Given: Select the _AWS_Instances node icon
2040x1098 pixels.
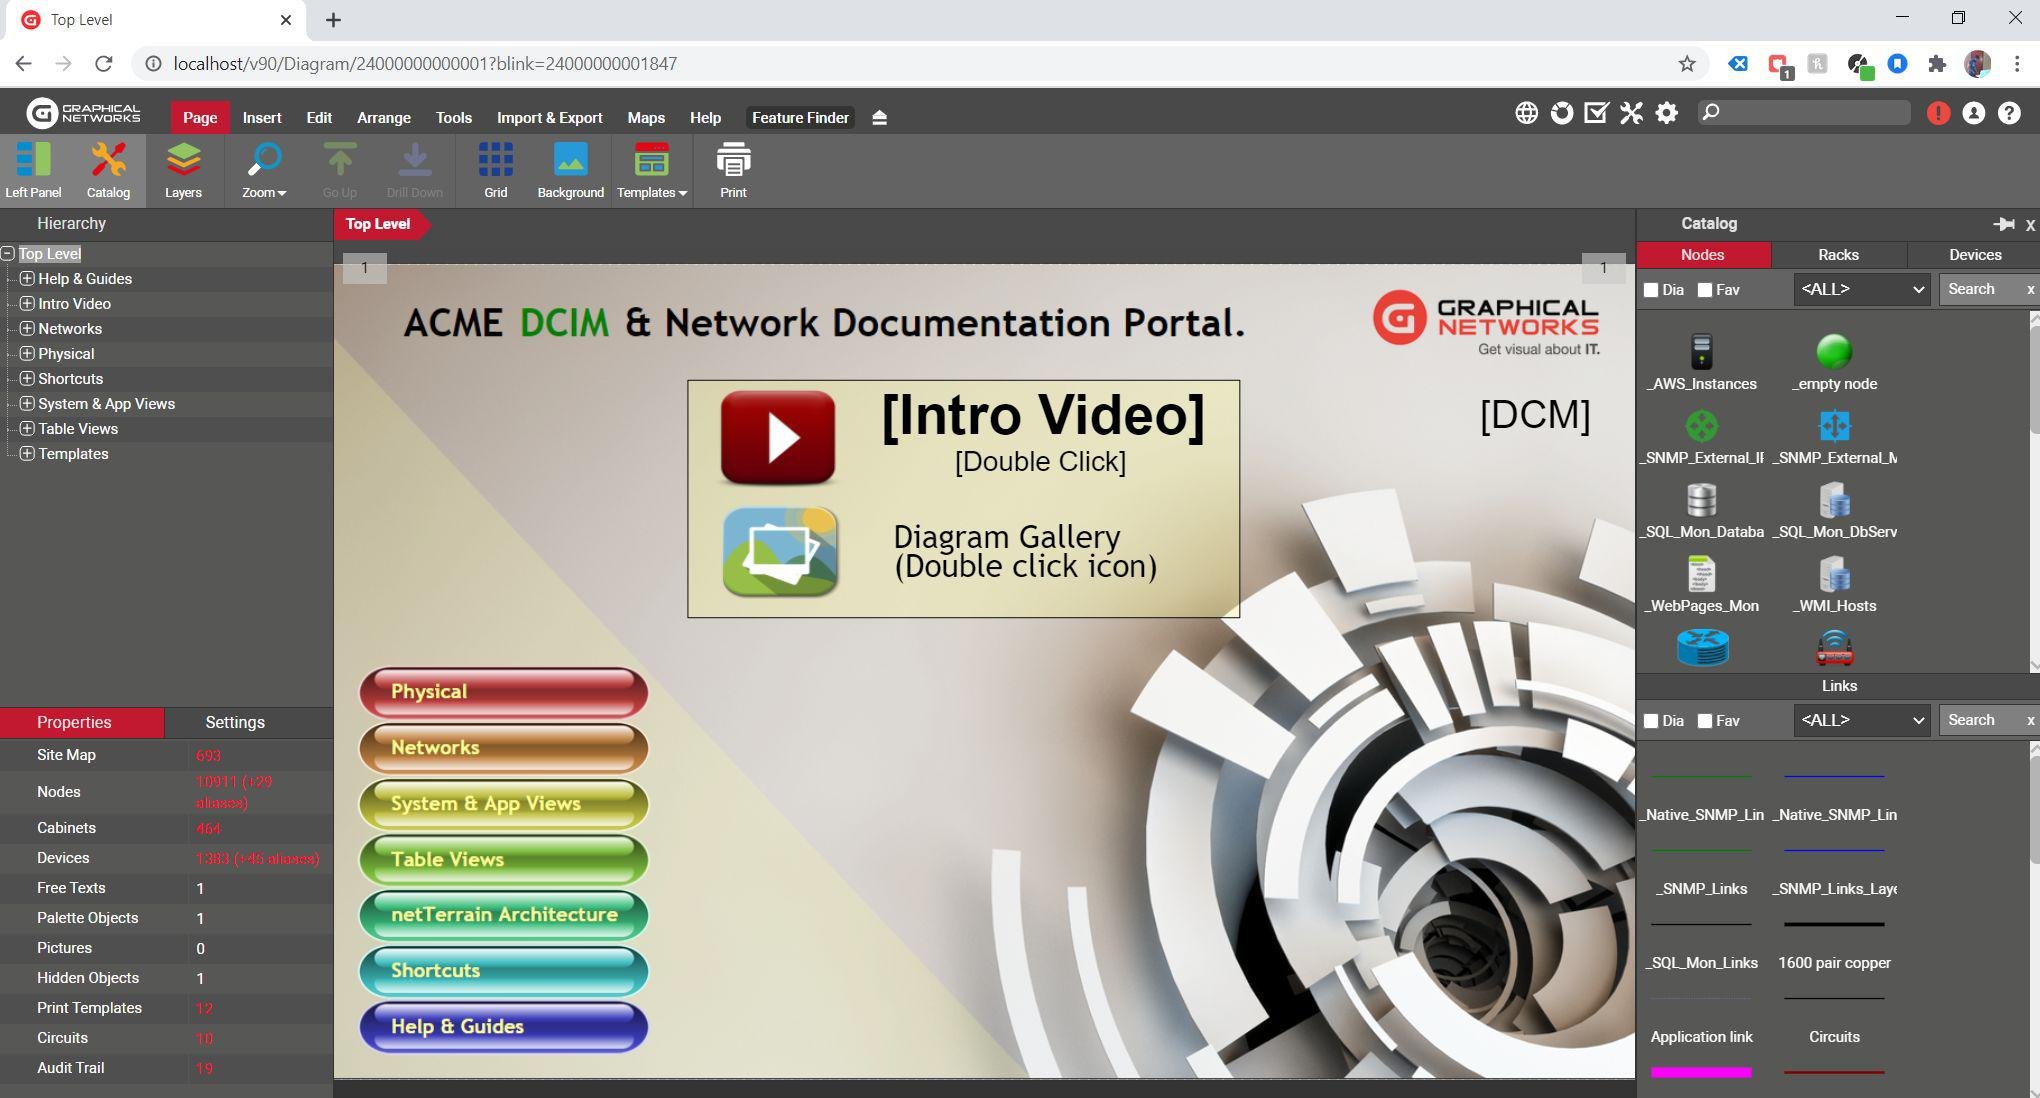Looking at the screenshot, I should point(1701,353).
